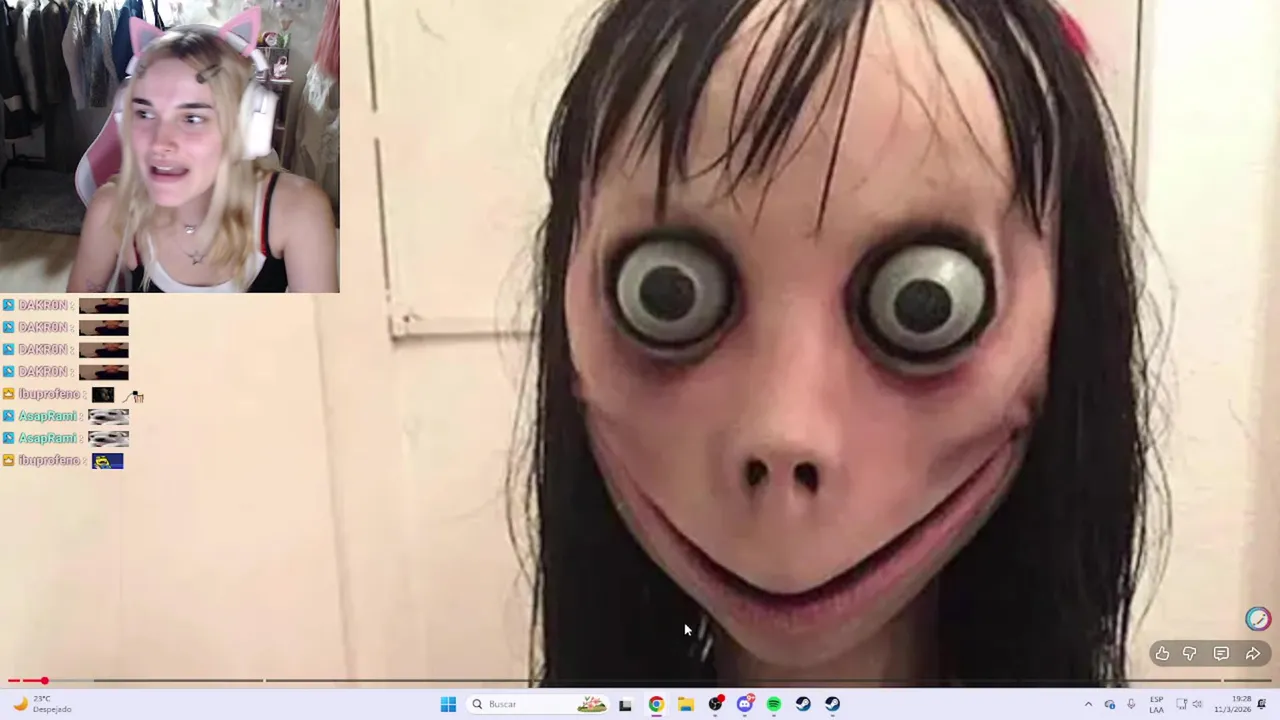Image resolution: width=1280 pixels, height=720 pixels.
Task: Open the notification bell icon
Action: (x=1262, y=704)
